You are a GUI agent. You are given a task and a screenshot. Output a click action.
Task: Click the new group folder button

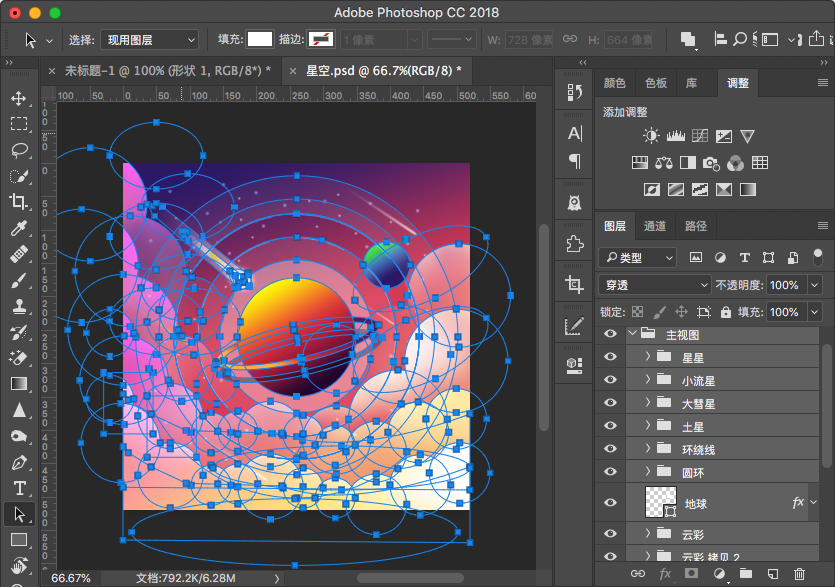click(746, 574)
